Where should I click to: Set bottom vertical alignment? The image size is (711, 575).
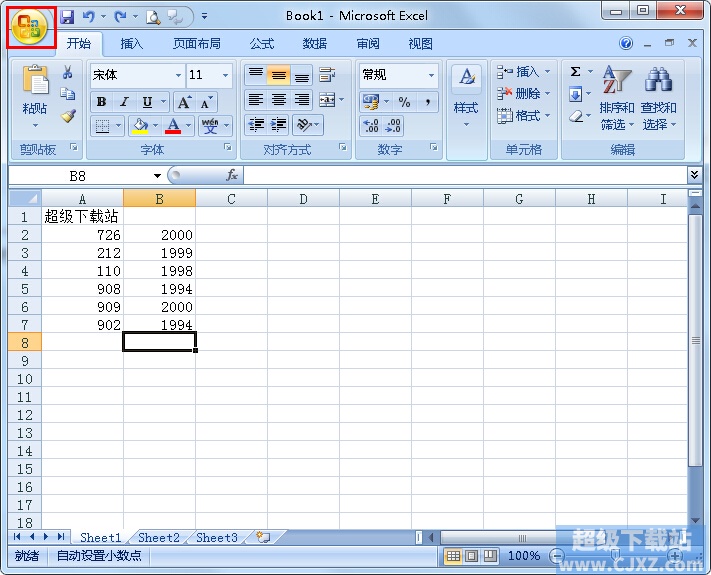coord(302,75)
